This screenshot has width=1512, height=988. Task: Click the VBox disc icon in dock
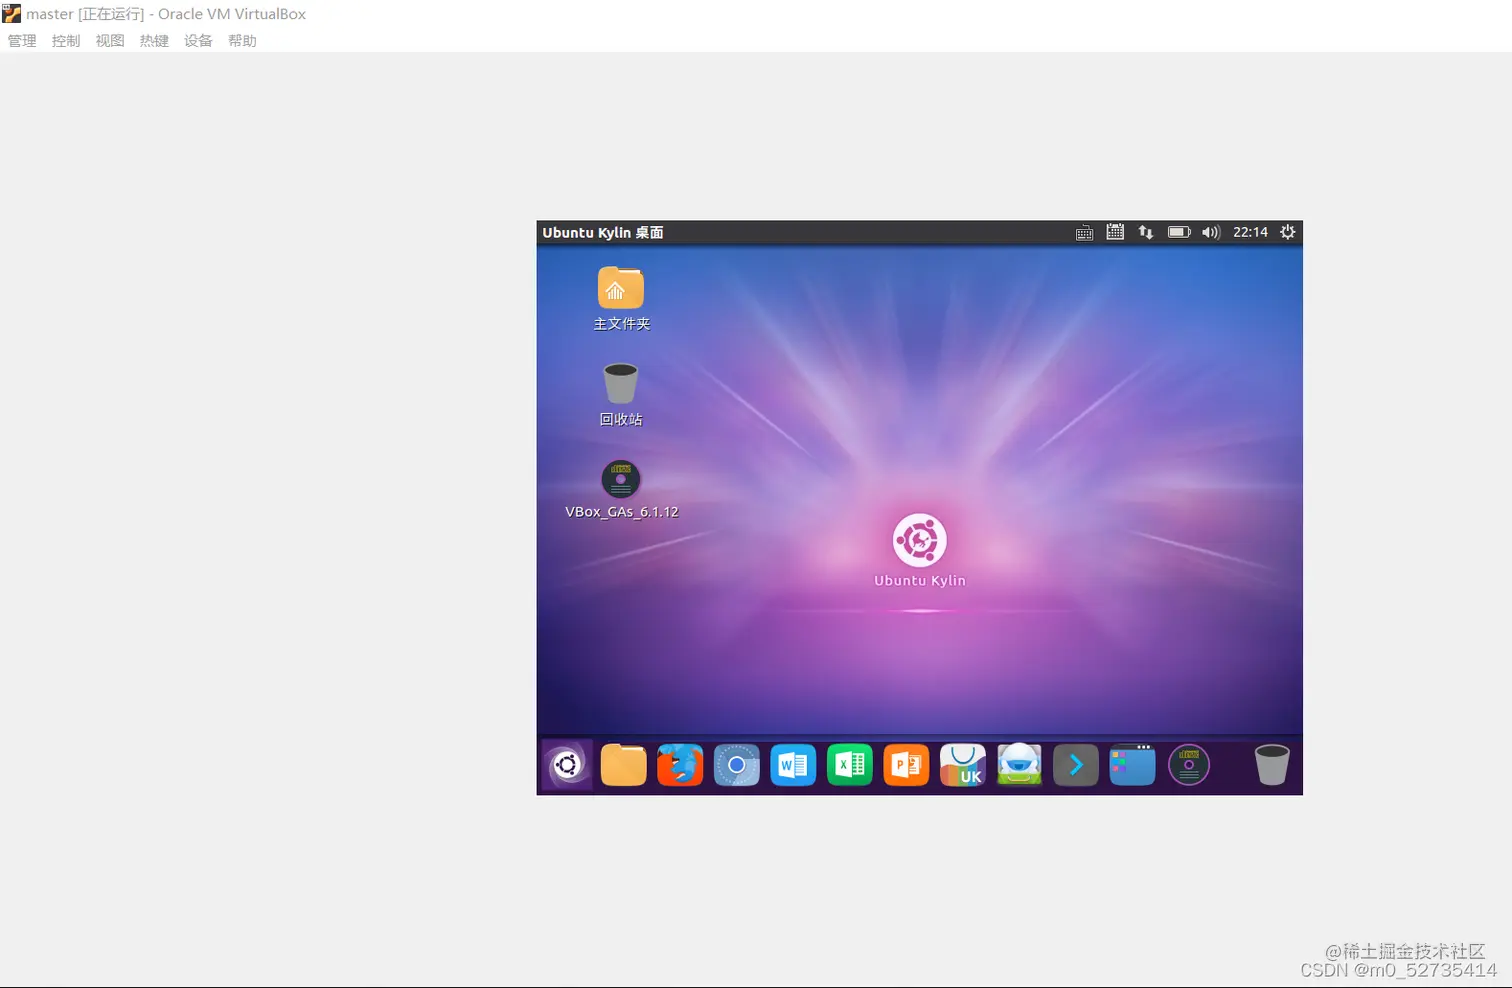point(1189,766)
